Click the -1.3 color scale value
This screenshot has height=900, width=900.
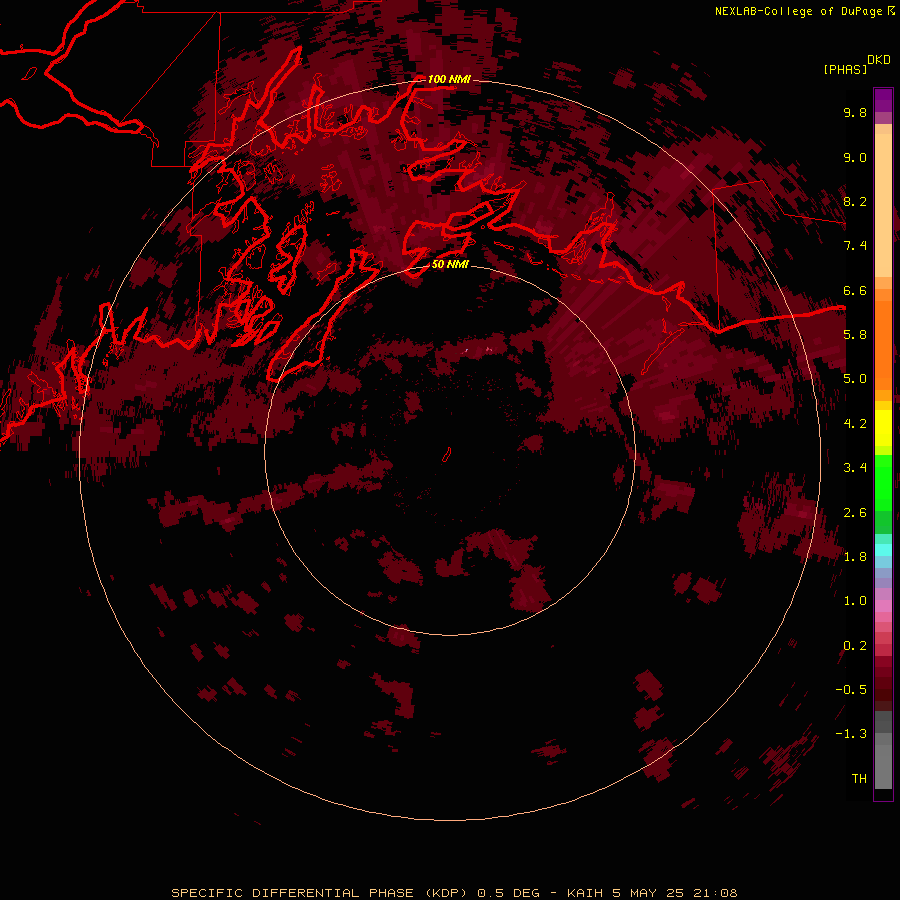851,734
